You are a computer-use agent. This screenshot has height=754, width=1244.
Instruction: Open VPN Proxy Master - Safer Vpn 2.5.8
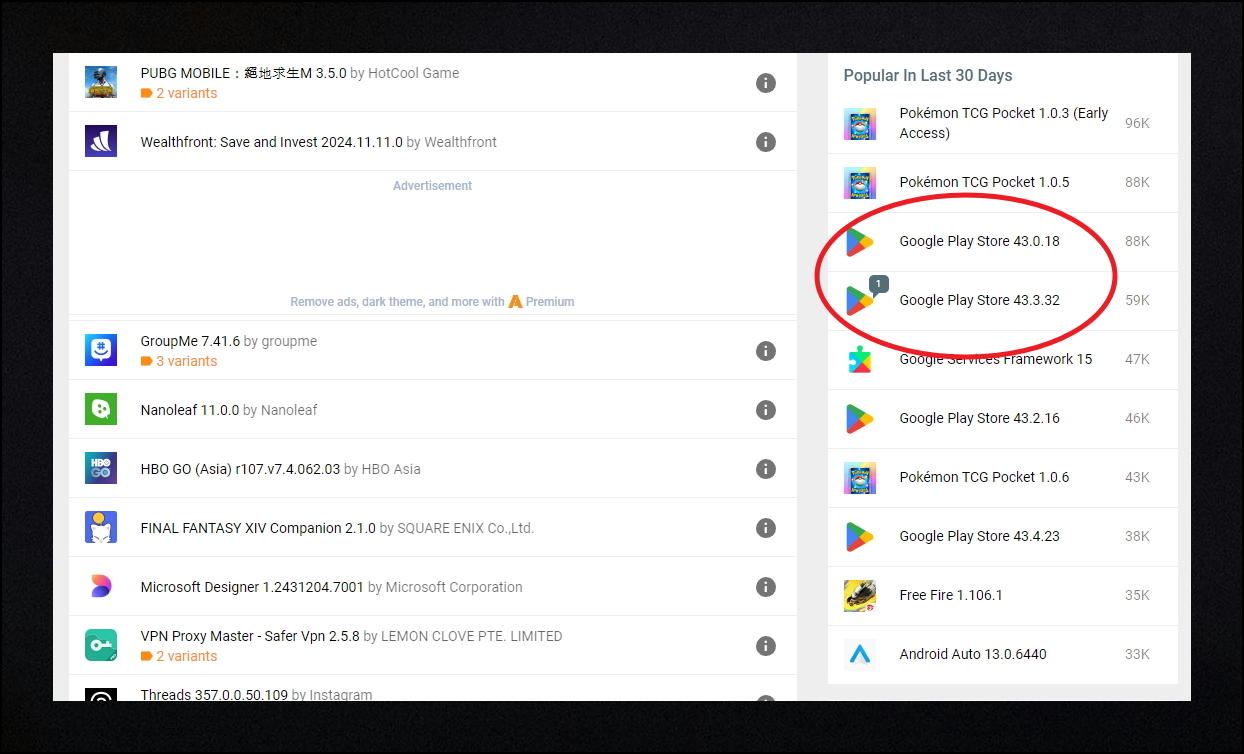[x=250, y=636]
